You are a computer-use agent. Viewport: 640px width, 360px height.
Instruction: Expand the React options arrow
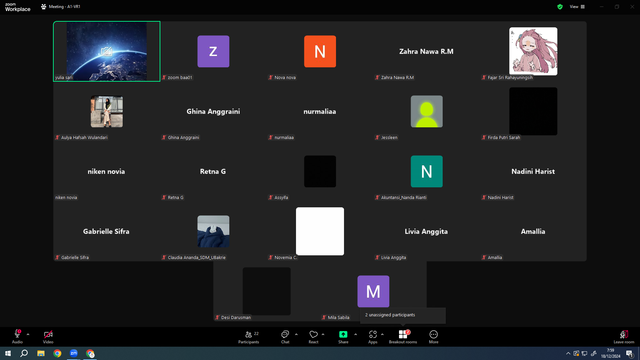click(x=323, y=334)
